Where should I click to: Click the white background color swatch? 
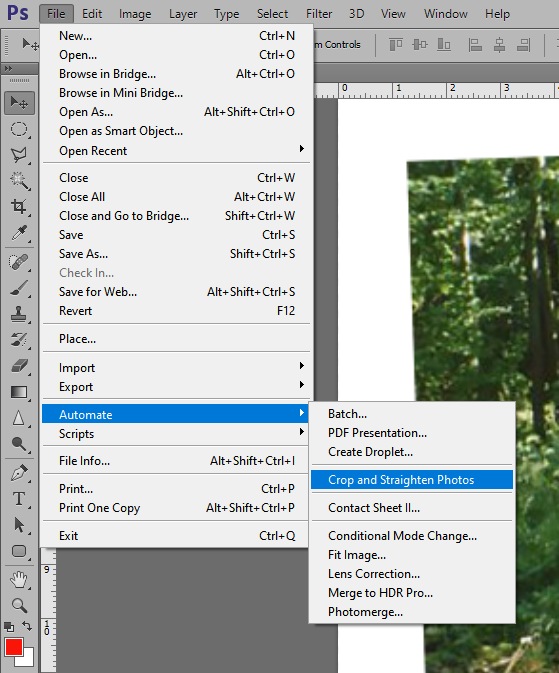pos(28,660)
